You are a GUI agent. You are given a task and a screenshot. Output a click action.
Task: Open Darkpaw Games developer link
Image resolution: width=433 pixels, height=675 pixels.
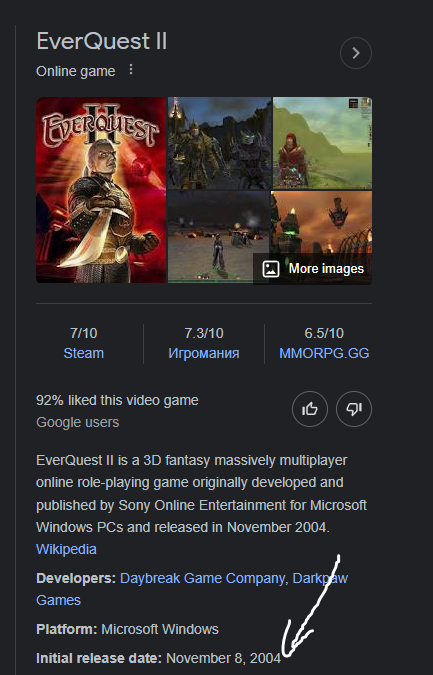(192, 589)
